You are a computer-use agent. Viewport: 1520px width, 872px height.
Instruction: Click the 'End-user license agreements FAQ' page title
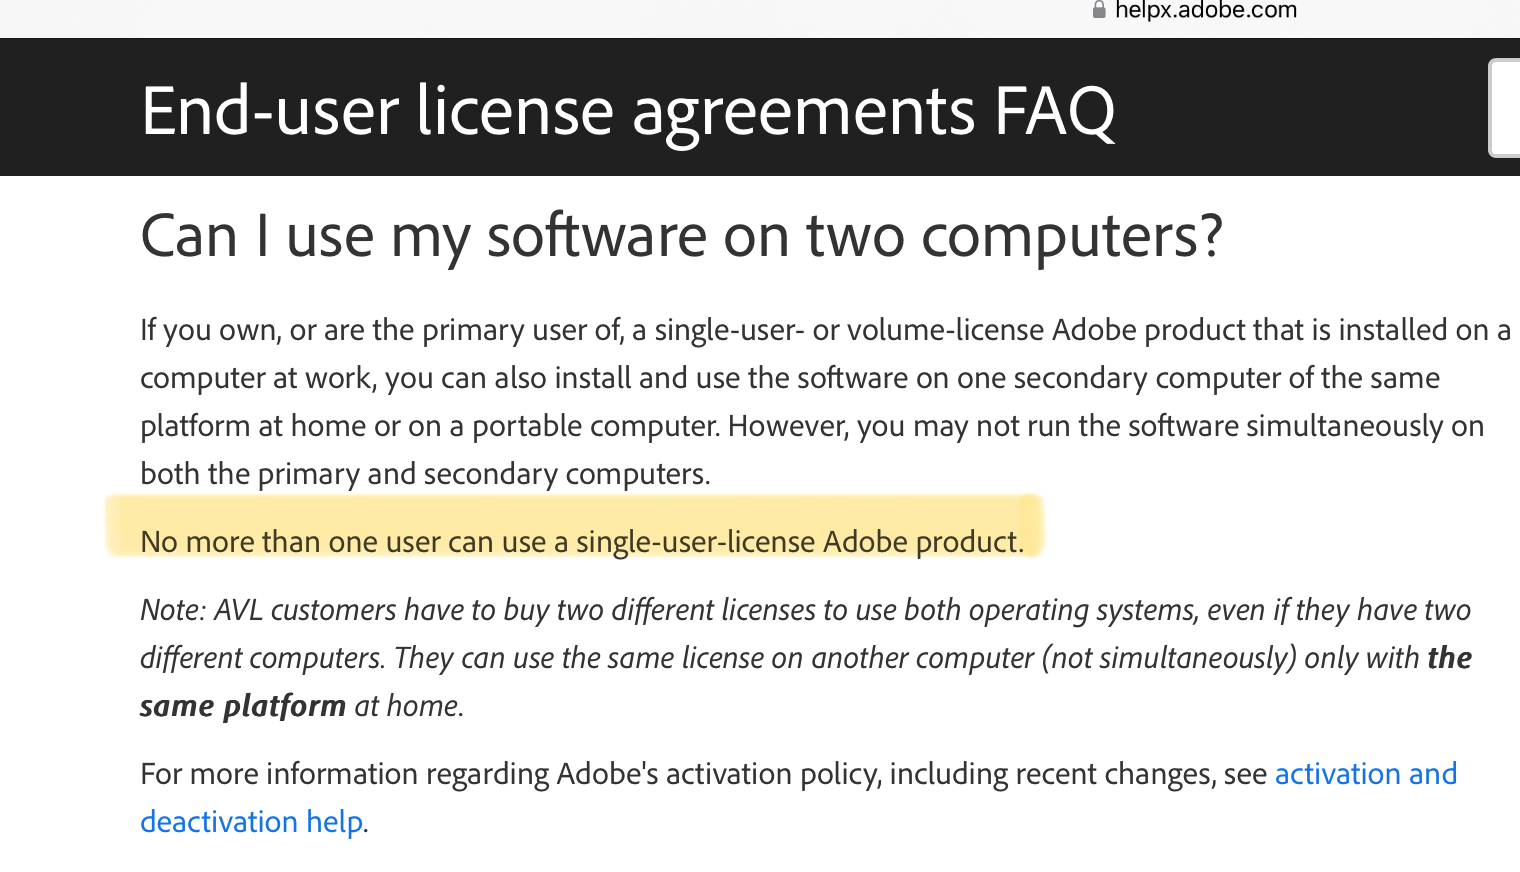pos(628,110)
